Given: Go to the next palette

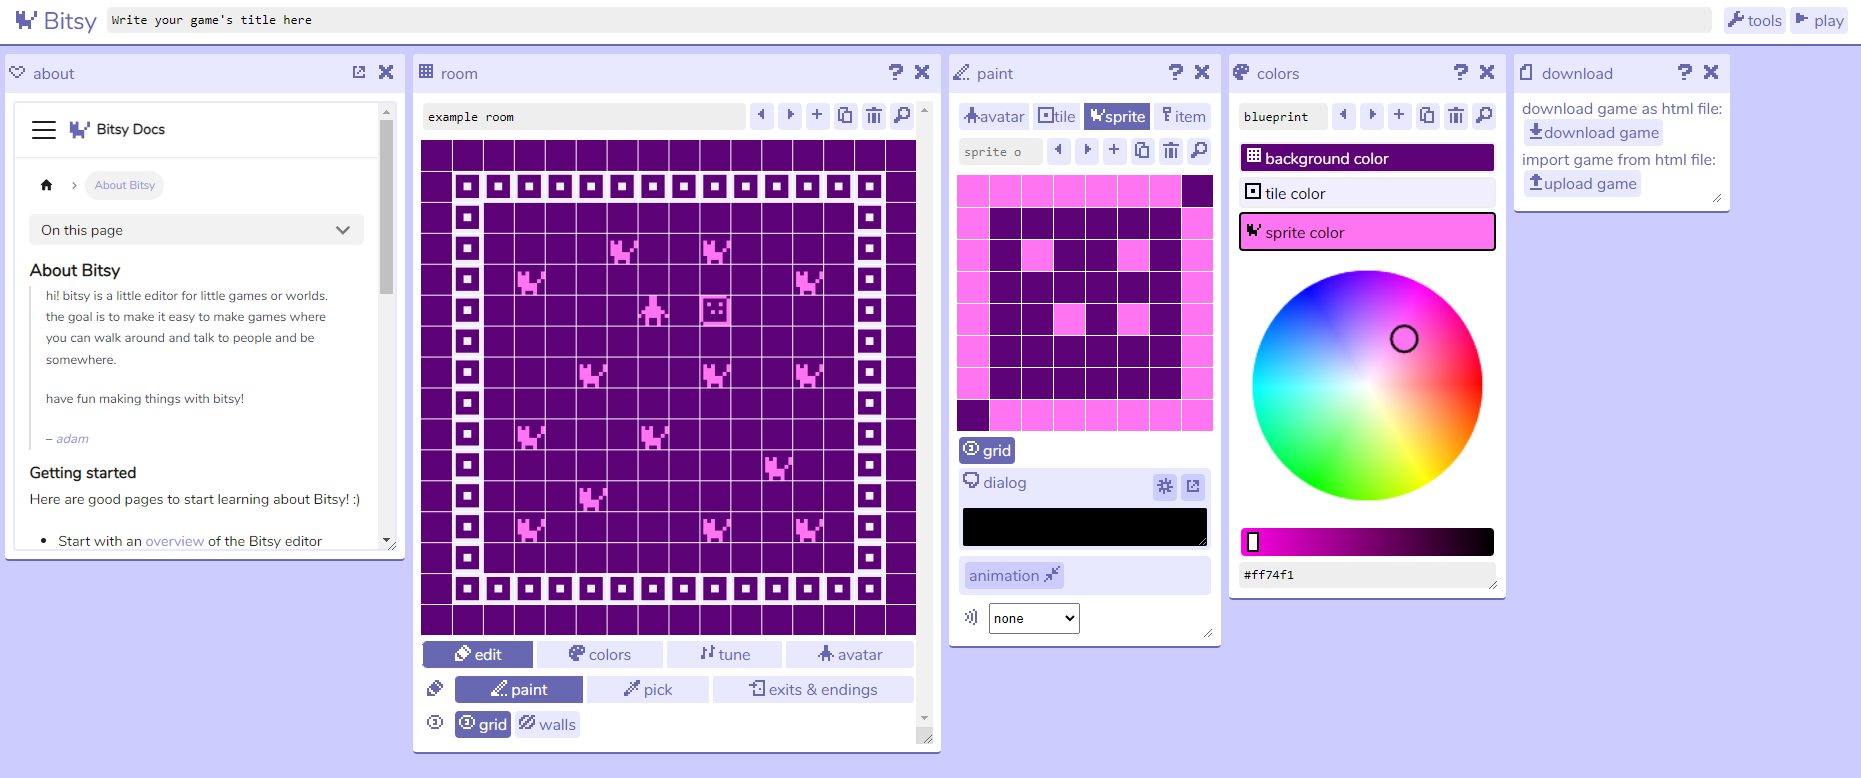Looking at the screenshot, I should point(1372,115).
